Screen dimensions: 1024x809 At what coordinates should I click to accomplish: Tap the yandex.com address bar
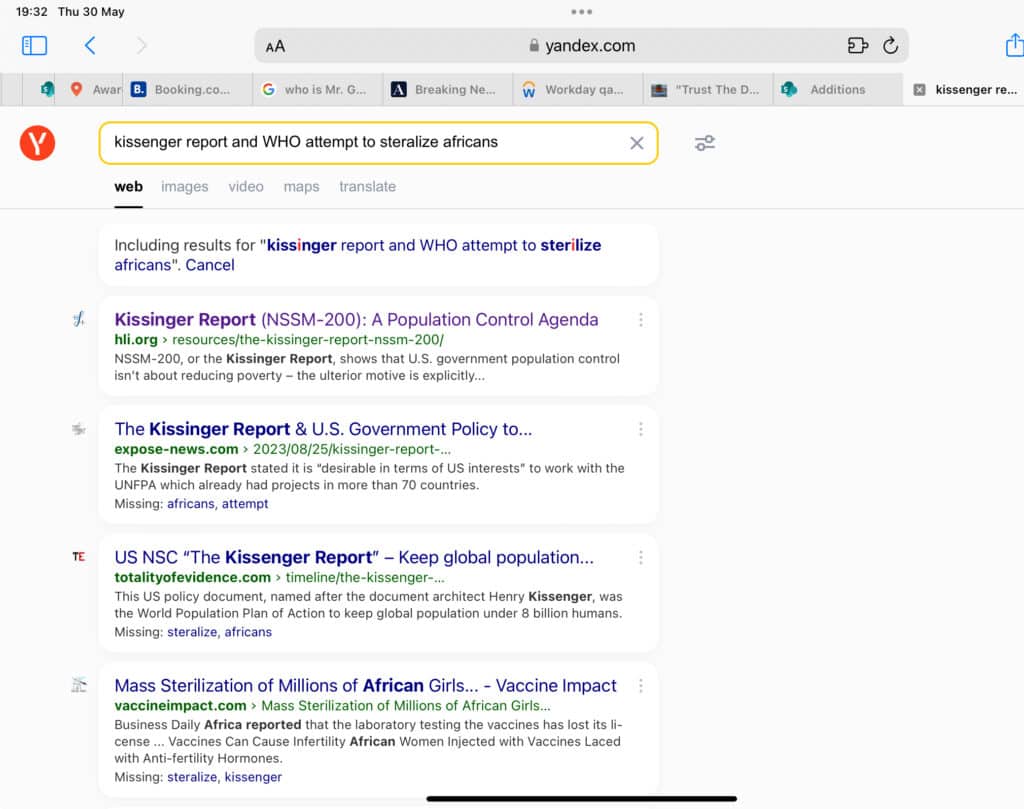(x=581, y=46)
